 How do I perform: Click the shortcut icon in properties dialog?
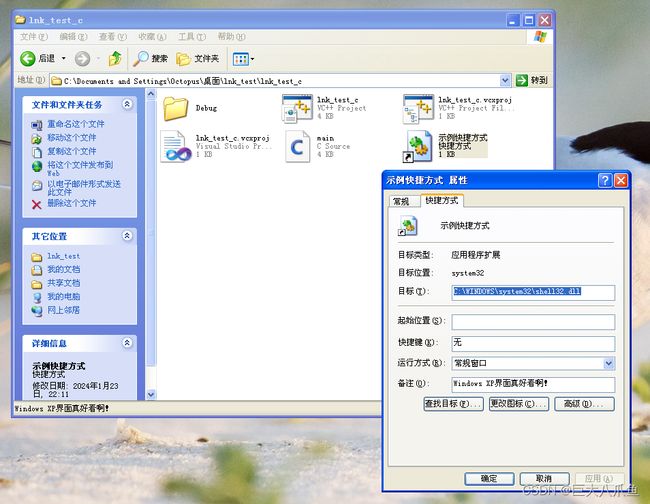click(408, 226)
